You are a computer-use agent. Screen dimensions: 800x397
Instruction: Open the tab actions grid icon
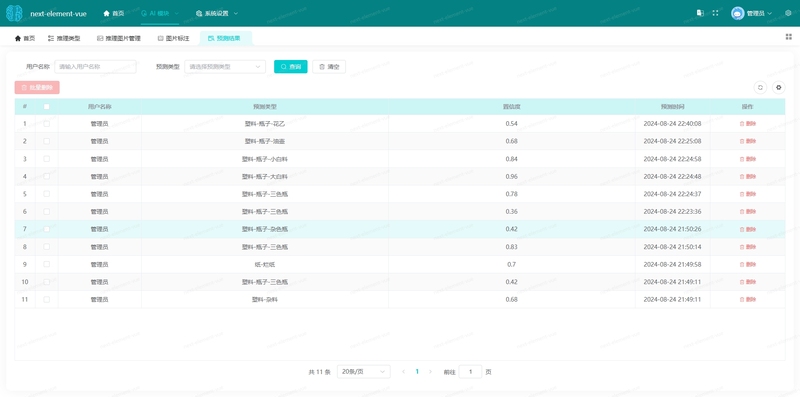(789, 37)
